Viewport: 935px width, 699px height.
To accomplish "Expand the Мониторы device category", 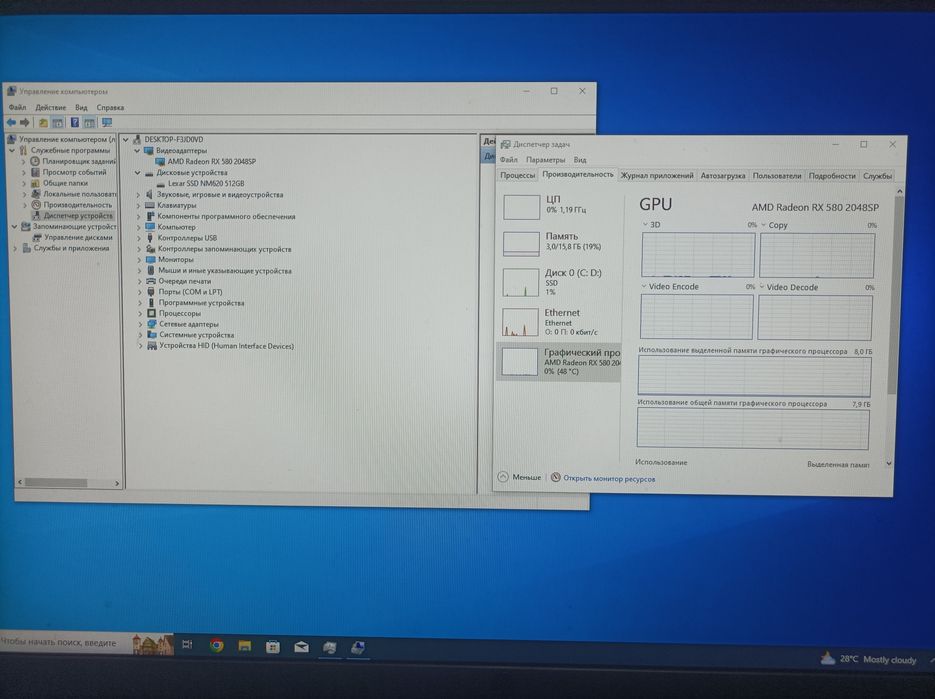I will [140, 259].
